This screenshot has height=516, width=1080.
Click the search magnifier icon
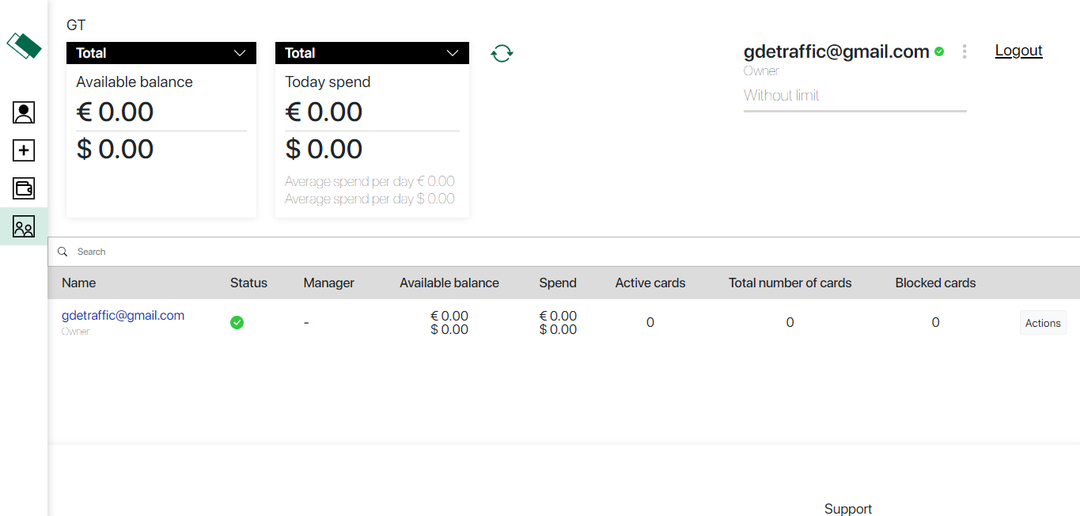63,252
